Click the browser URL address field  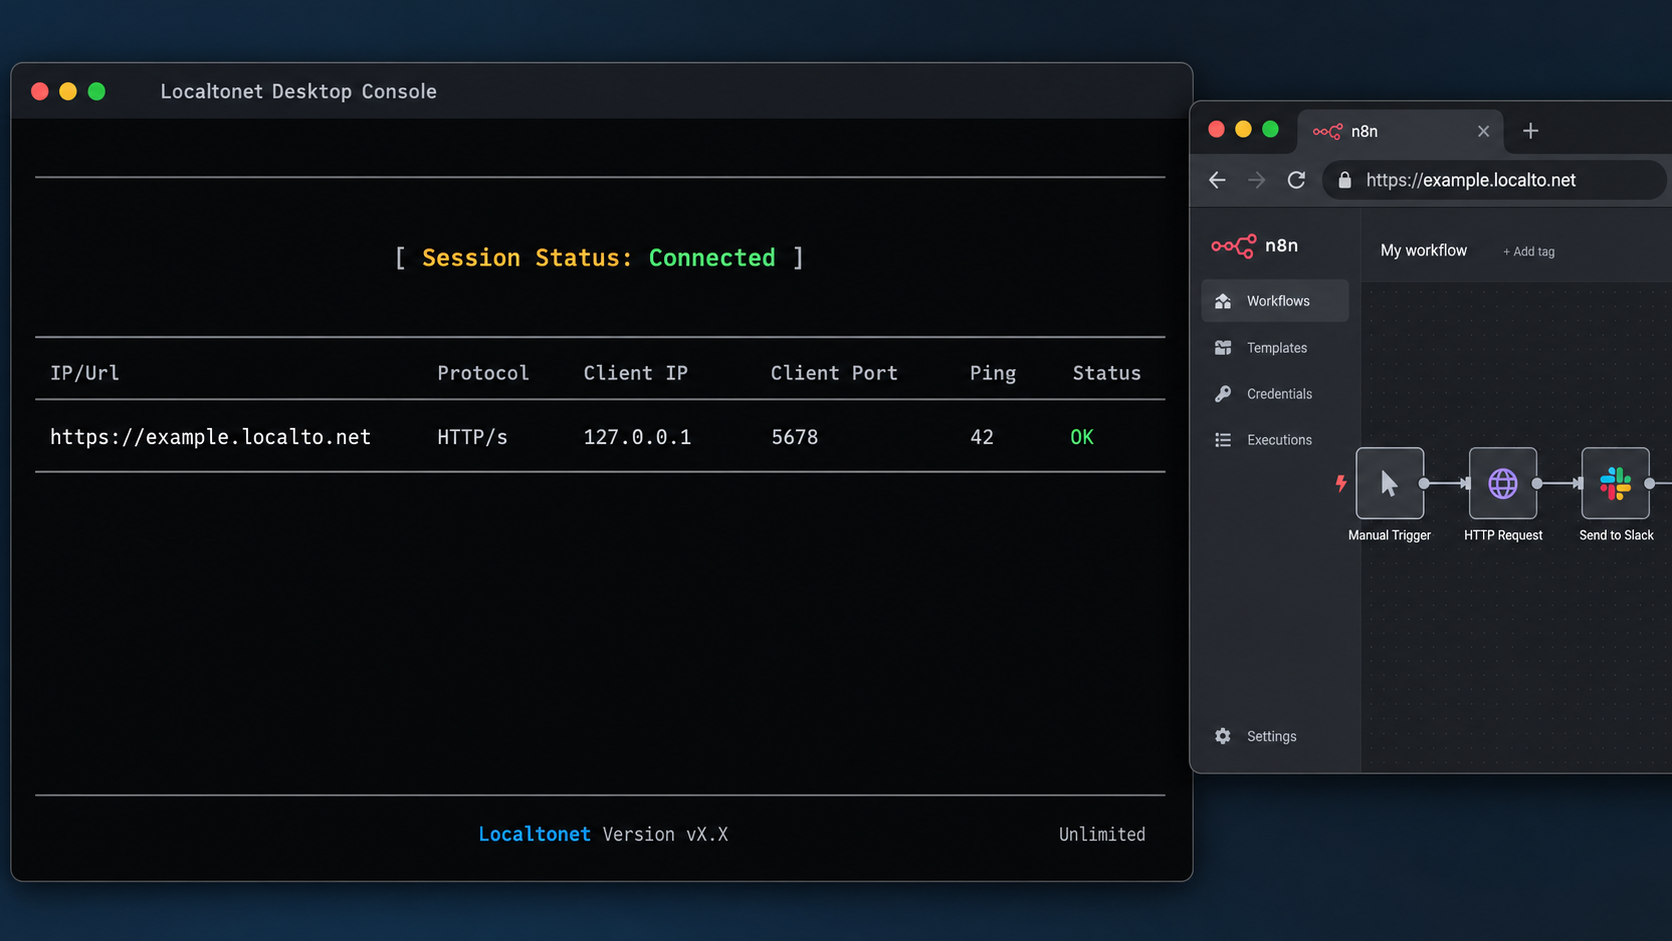click(x=1494, y=180)
